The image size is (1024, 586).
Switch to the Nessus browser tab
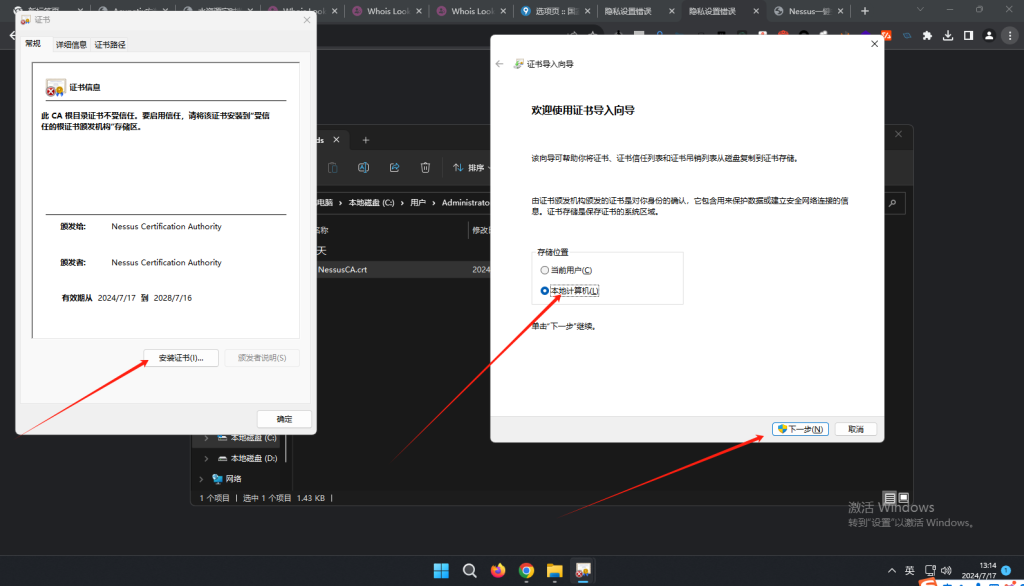808,11
